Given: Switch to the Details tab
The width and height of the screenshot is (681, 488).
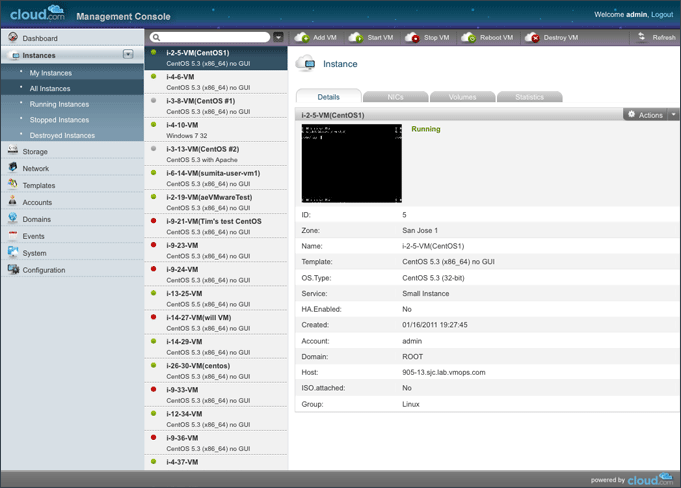Looking at the screenshot, I should tap(328, 96).
